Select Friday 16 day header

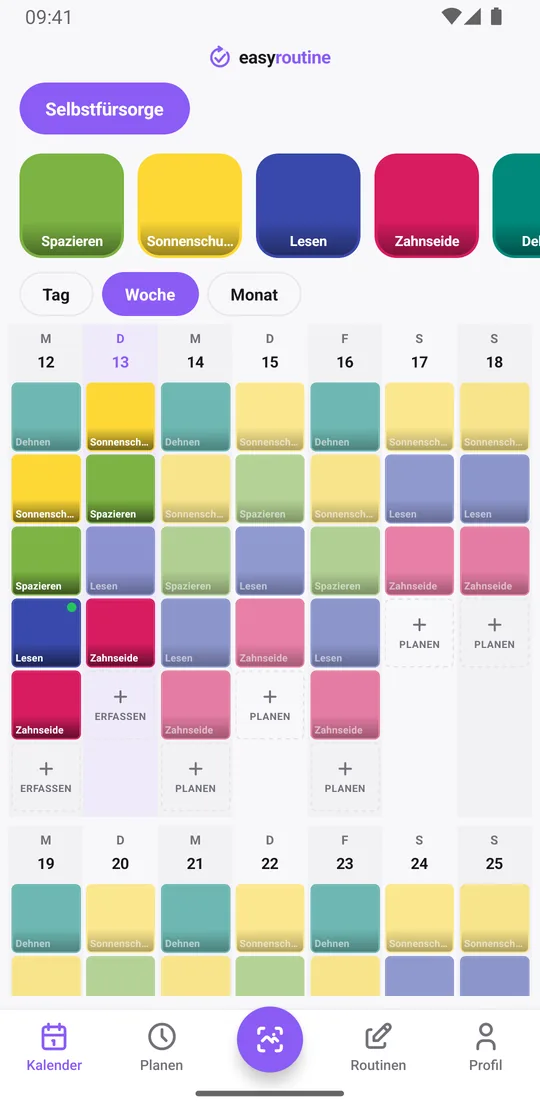[345, 351]
